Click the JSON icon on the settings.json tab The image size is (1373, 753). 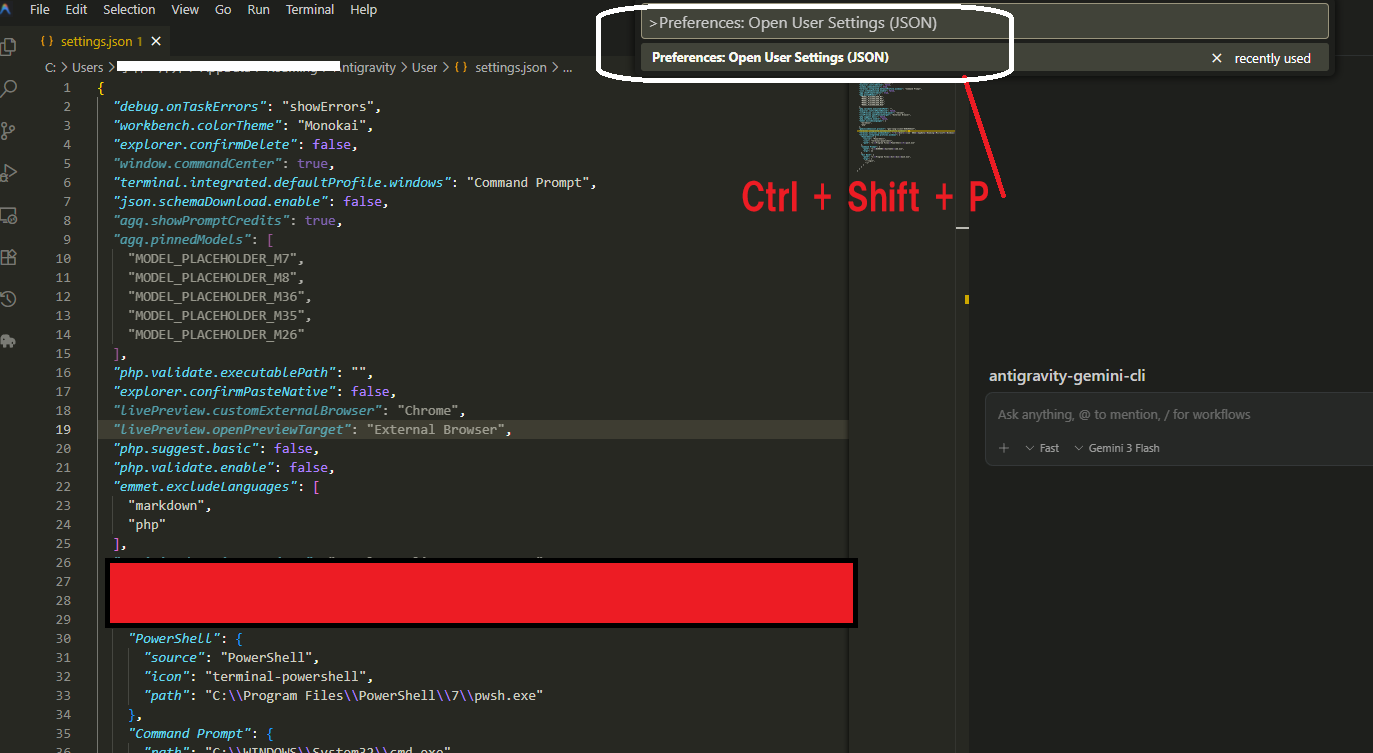(x=48, y=43)
